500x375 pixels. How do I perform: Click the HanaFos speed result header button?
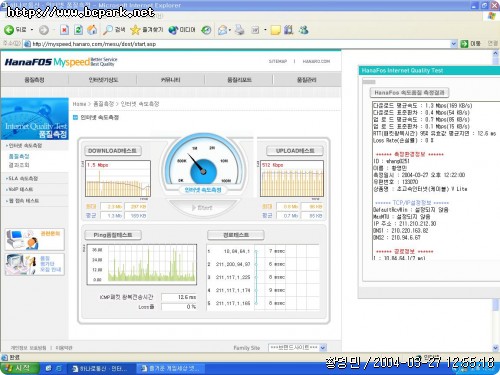409,93
